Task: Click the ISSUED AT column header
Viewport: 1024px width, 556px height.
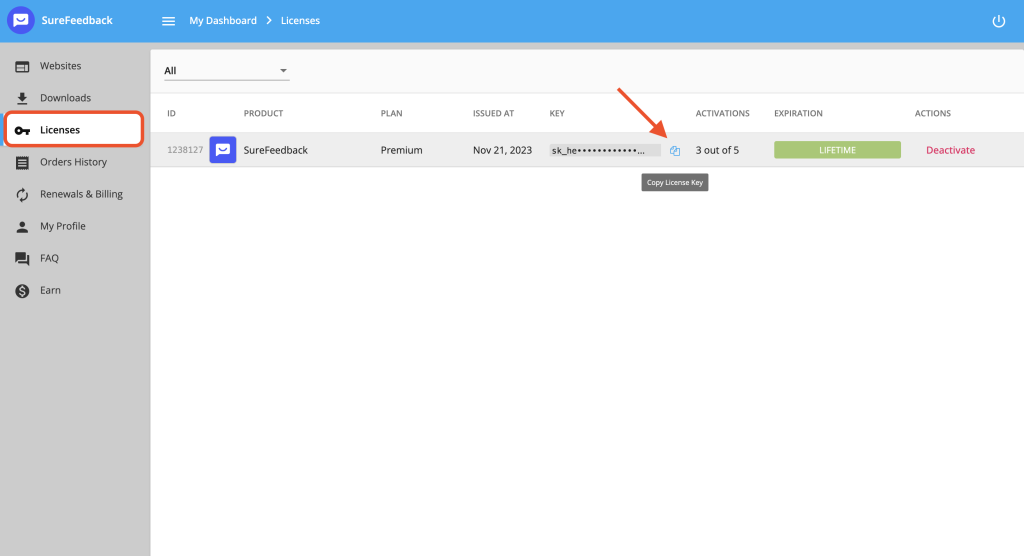Action: tap(494, 113)
